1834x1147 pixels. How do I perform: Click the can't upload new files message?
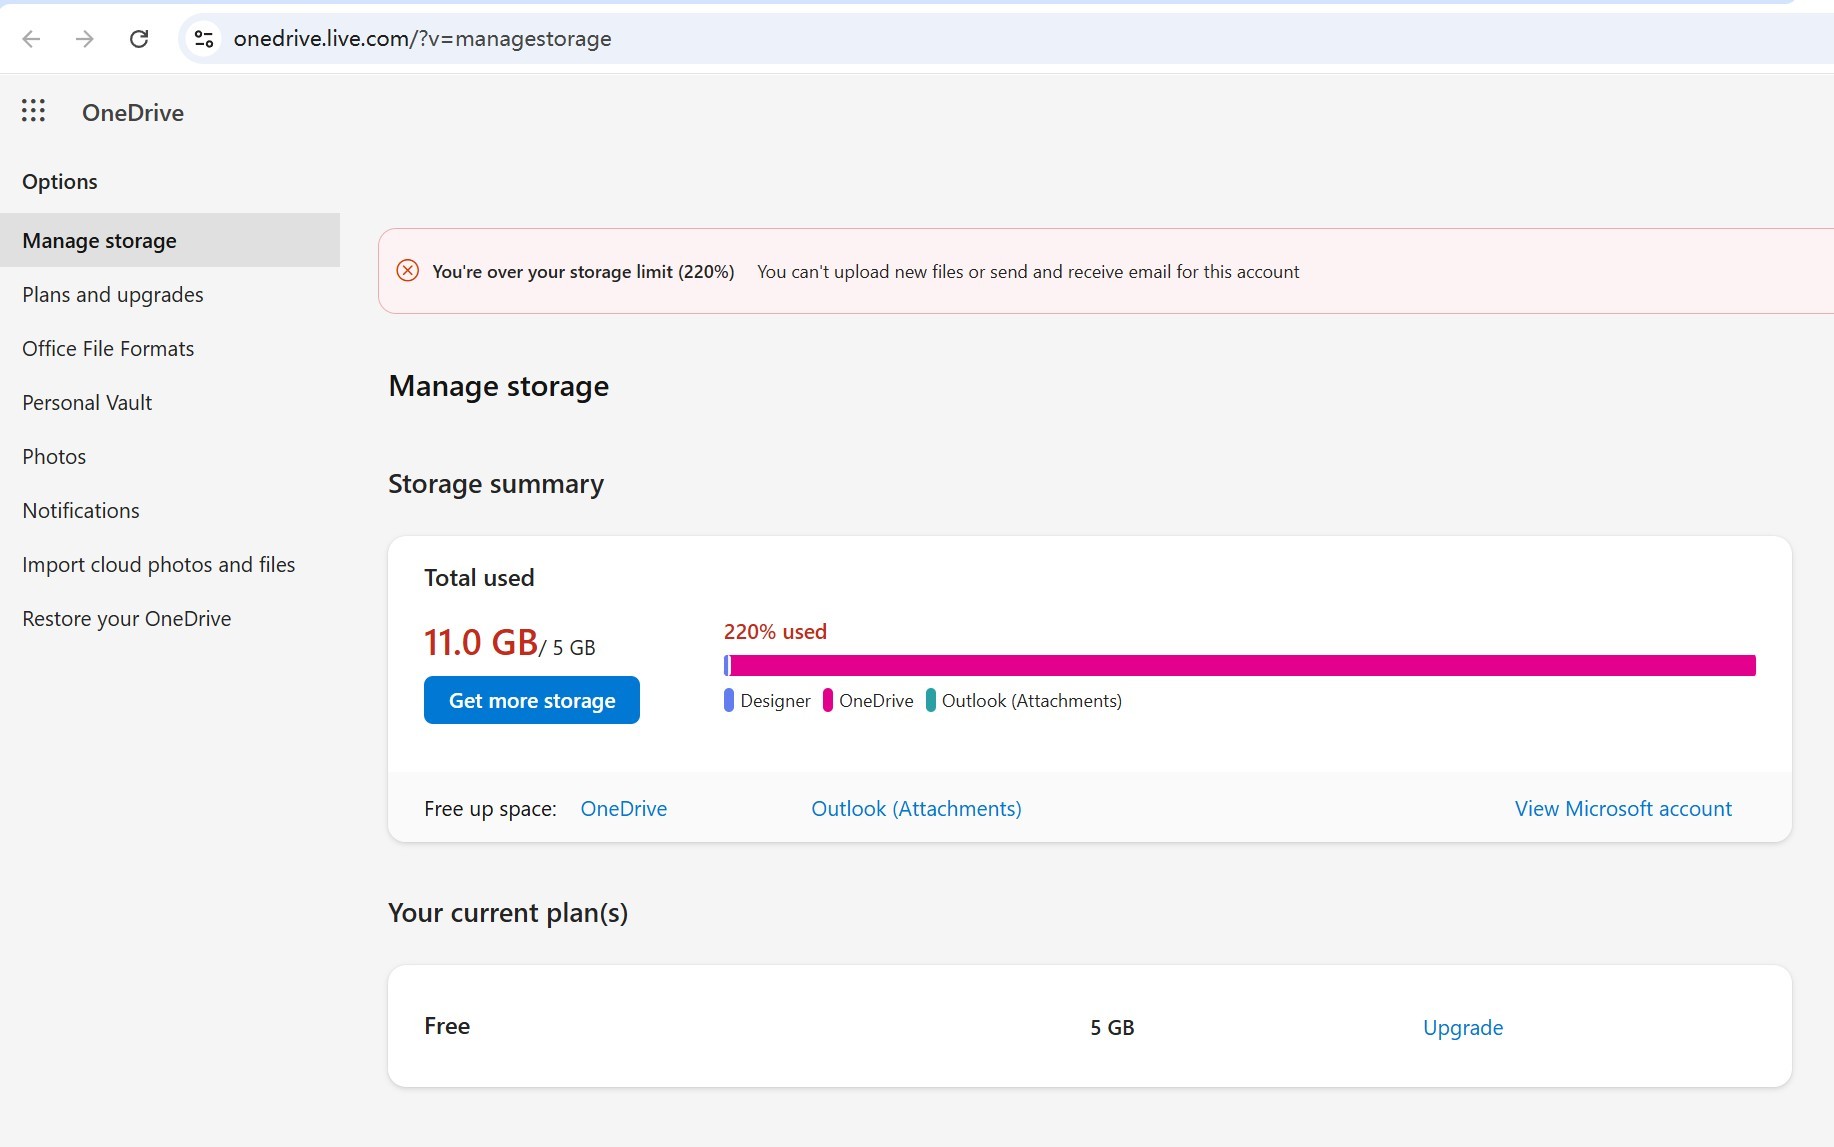click(x=1028, y=271)
